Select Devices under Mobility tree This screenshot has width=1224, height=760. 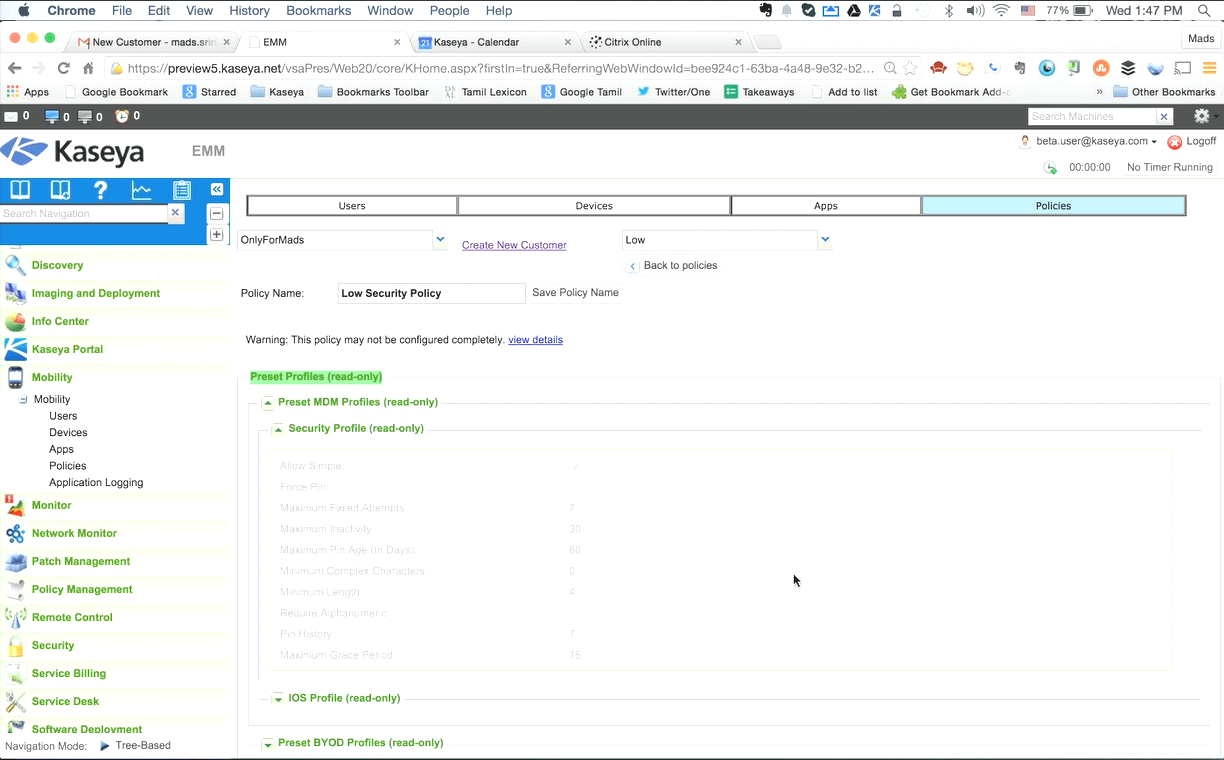[x=68, y=433]
